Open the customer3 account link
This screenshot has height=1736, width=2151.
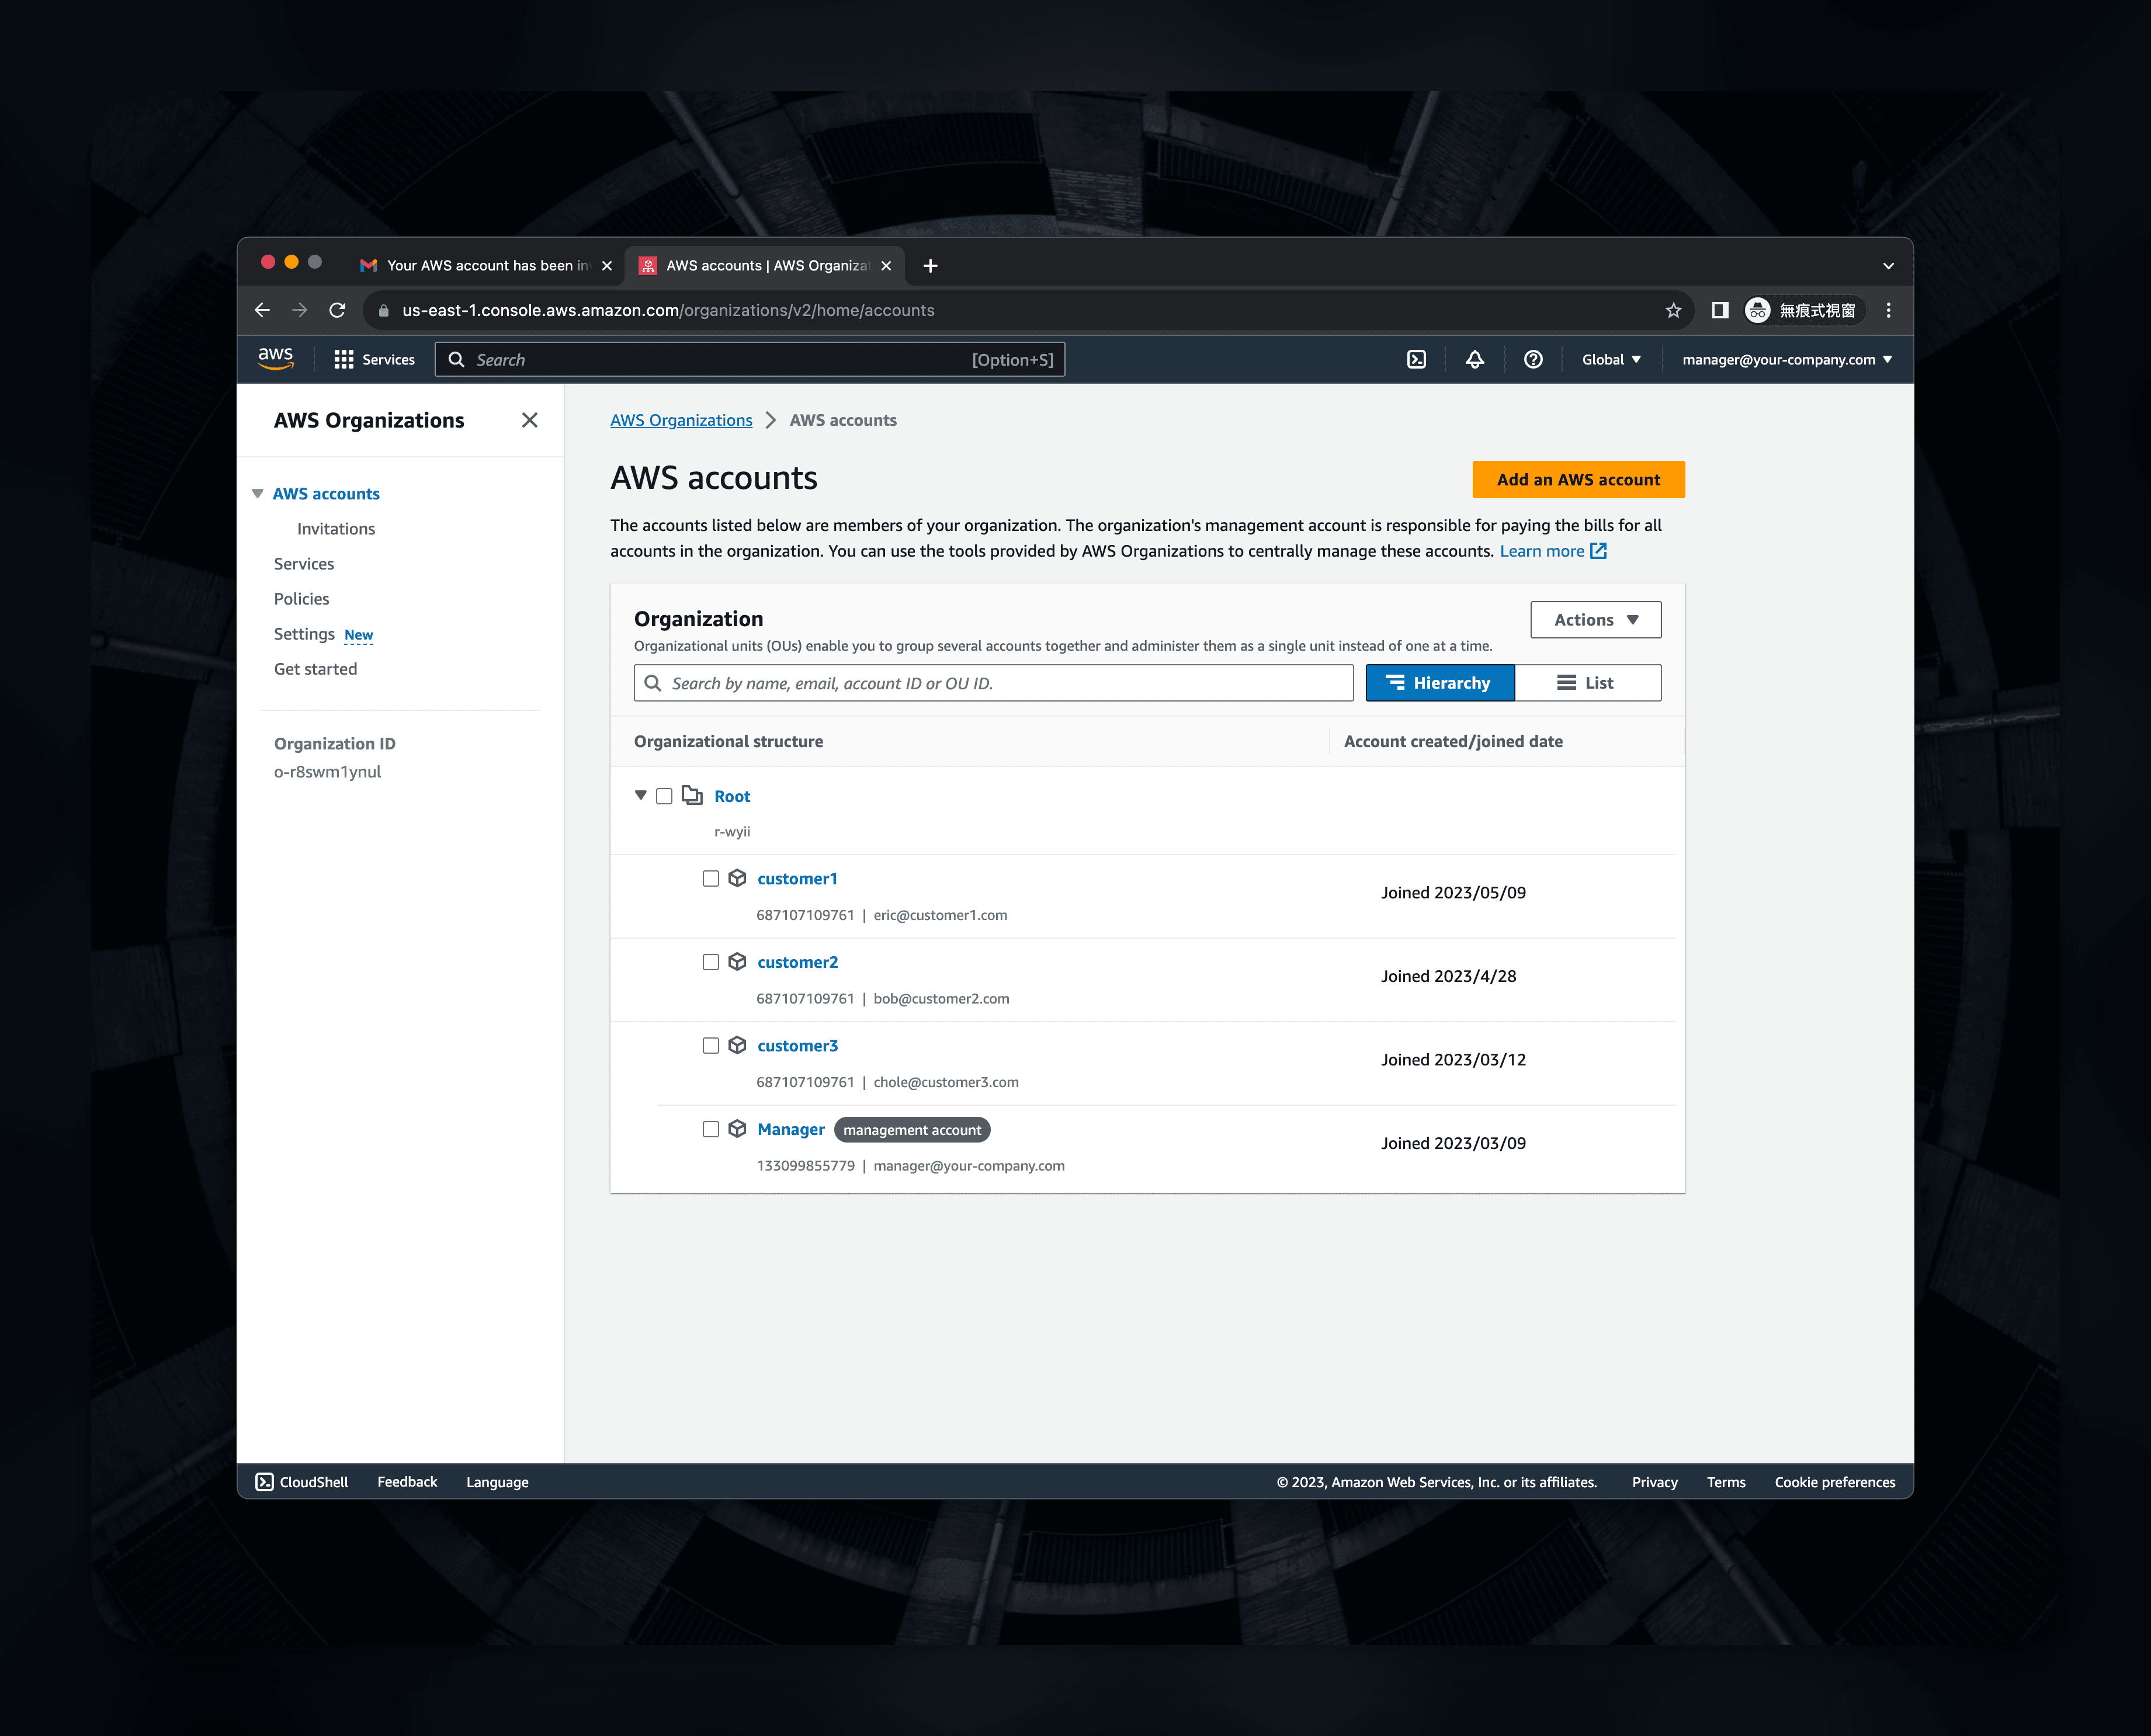(x=797, y=1046)
